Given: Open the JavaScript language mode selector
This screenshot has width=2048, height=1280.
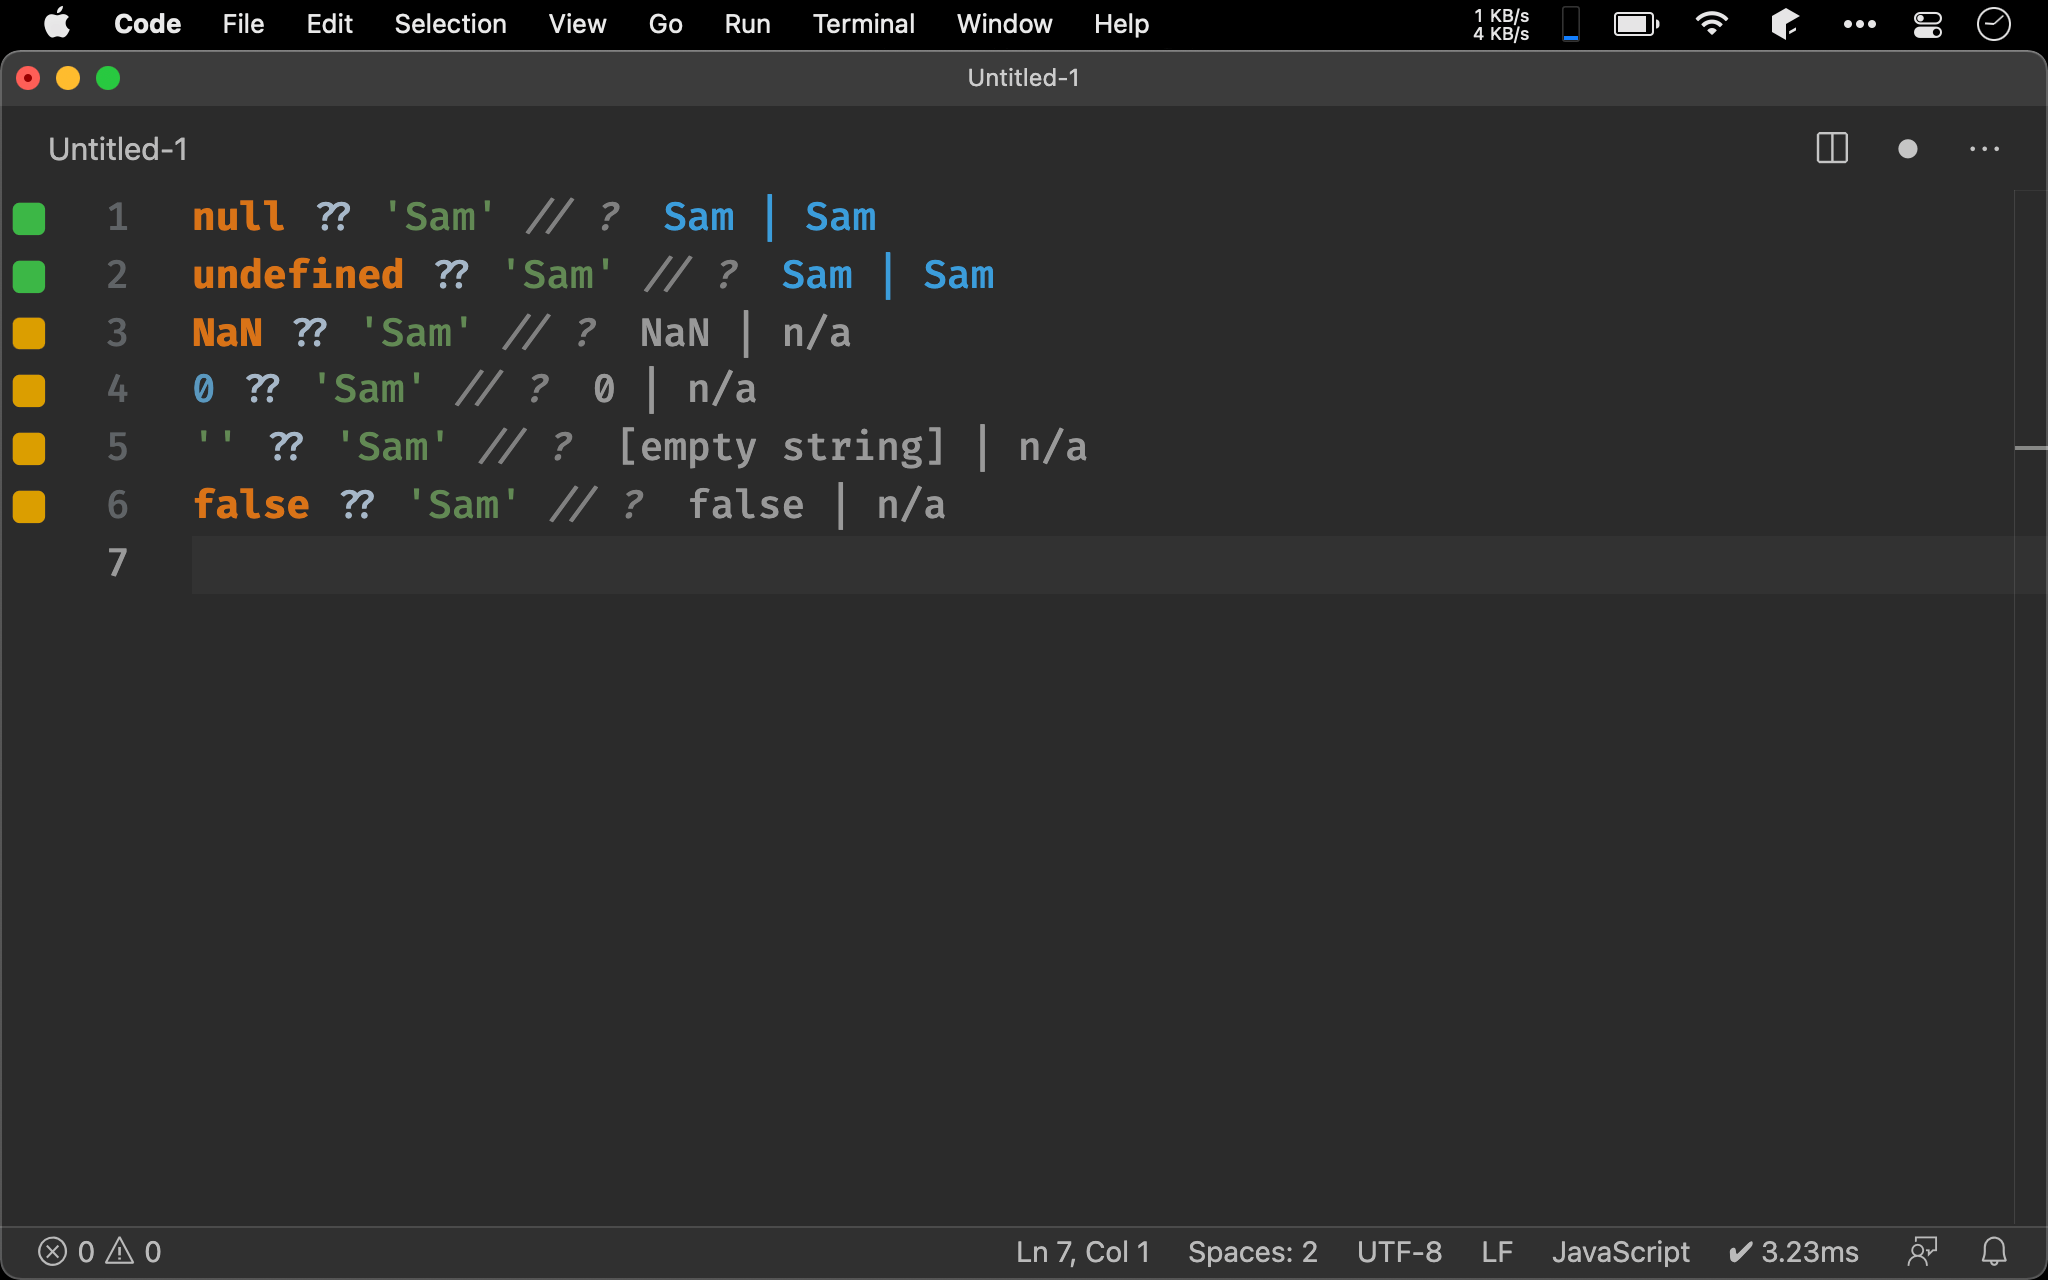Looking at the screenshot, I should click(1620, 1251).
